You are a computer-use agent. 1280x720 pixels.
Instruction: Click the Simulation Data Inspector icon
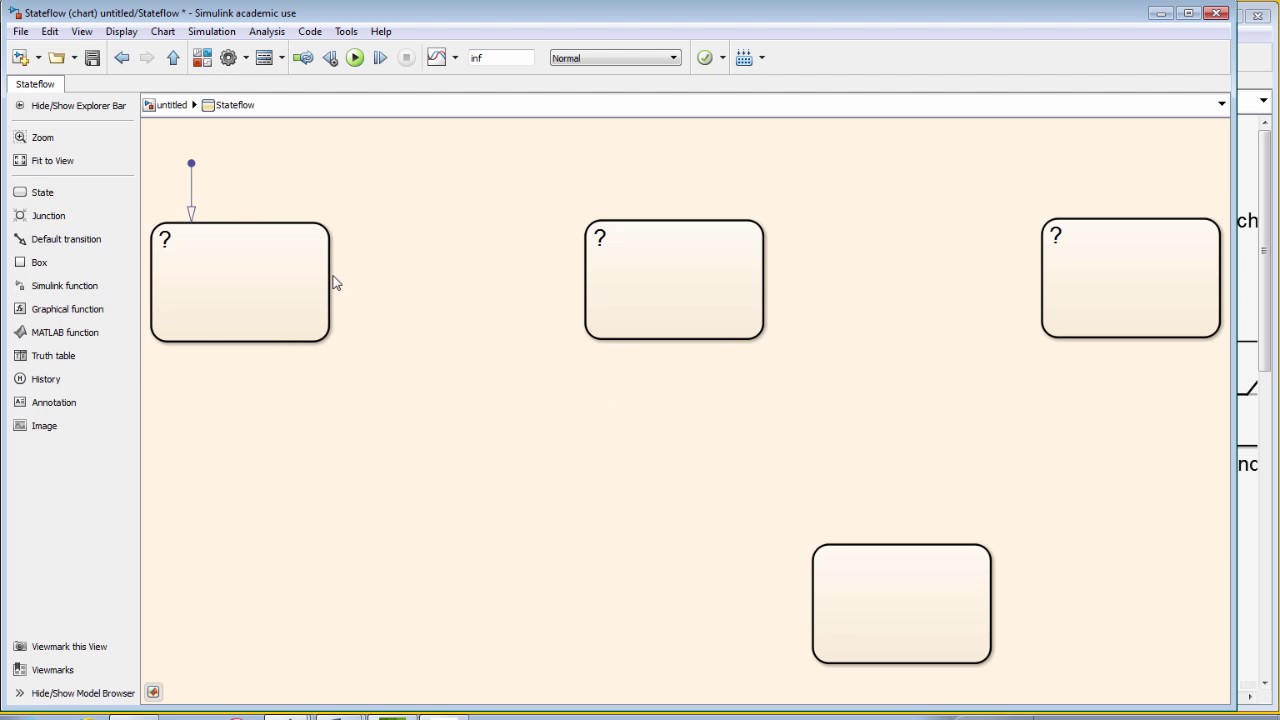click(436, 58)
